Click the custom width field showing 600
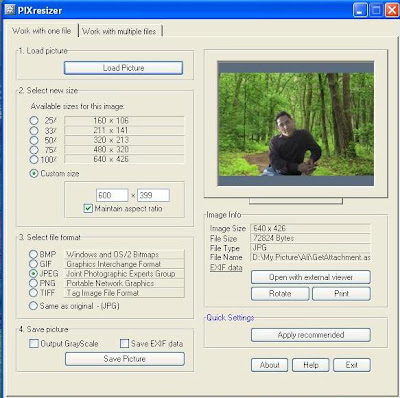The image size is (400, 398). (112, 195)
